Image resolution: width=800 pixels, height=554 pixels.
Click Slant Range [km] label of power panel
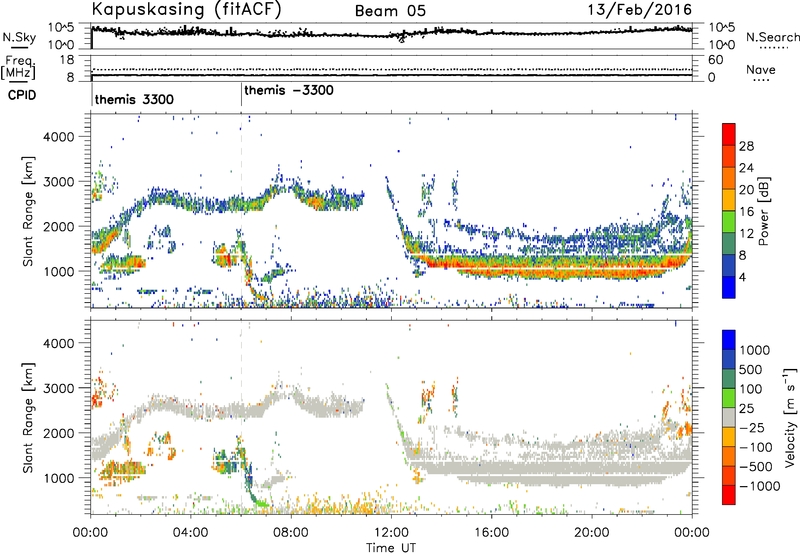(28, 211)
